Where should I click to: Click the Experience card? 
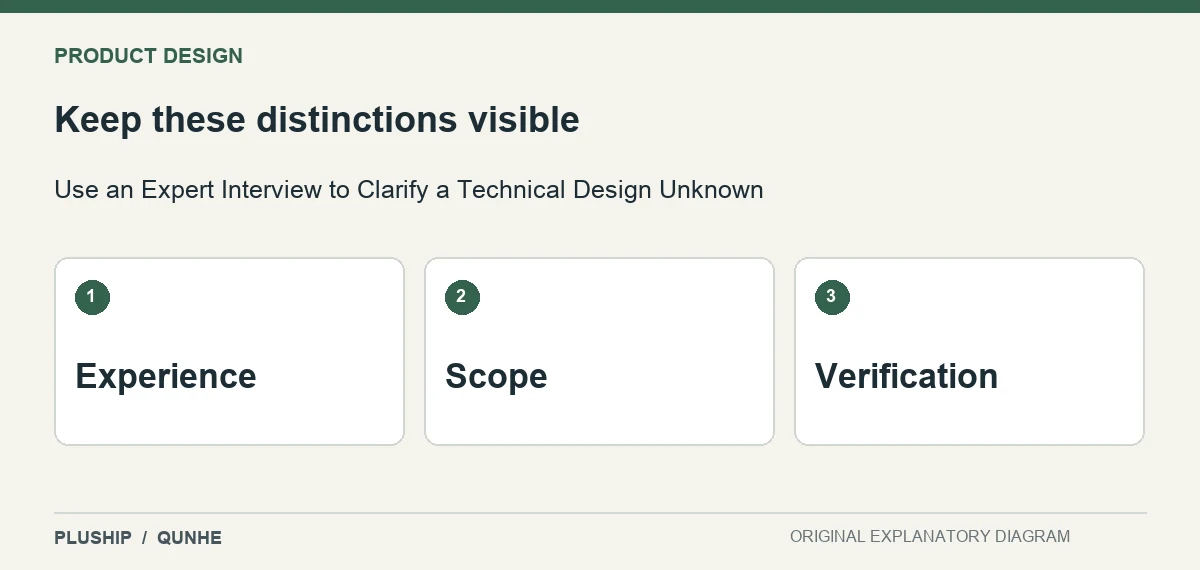tap(229, 351)
